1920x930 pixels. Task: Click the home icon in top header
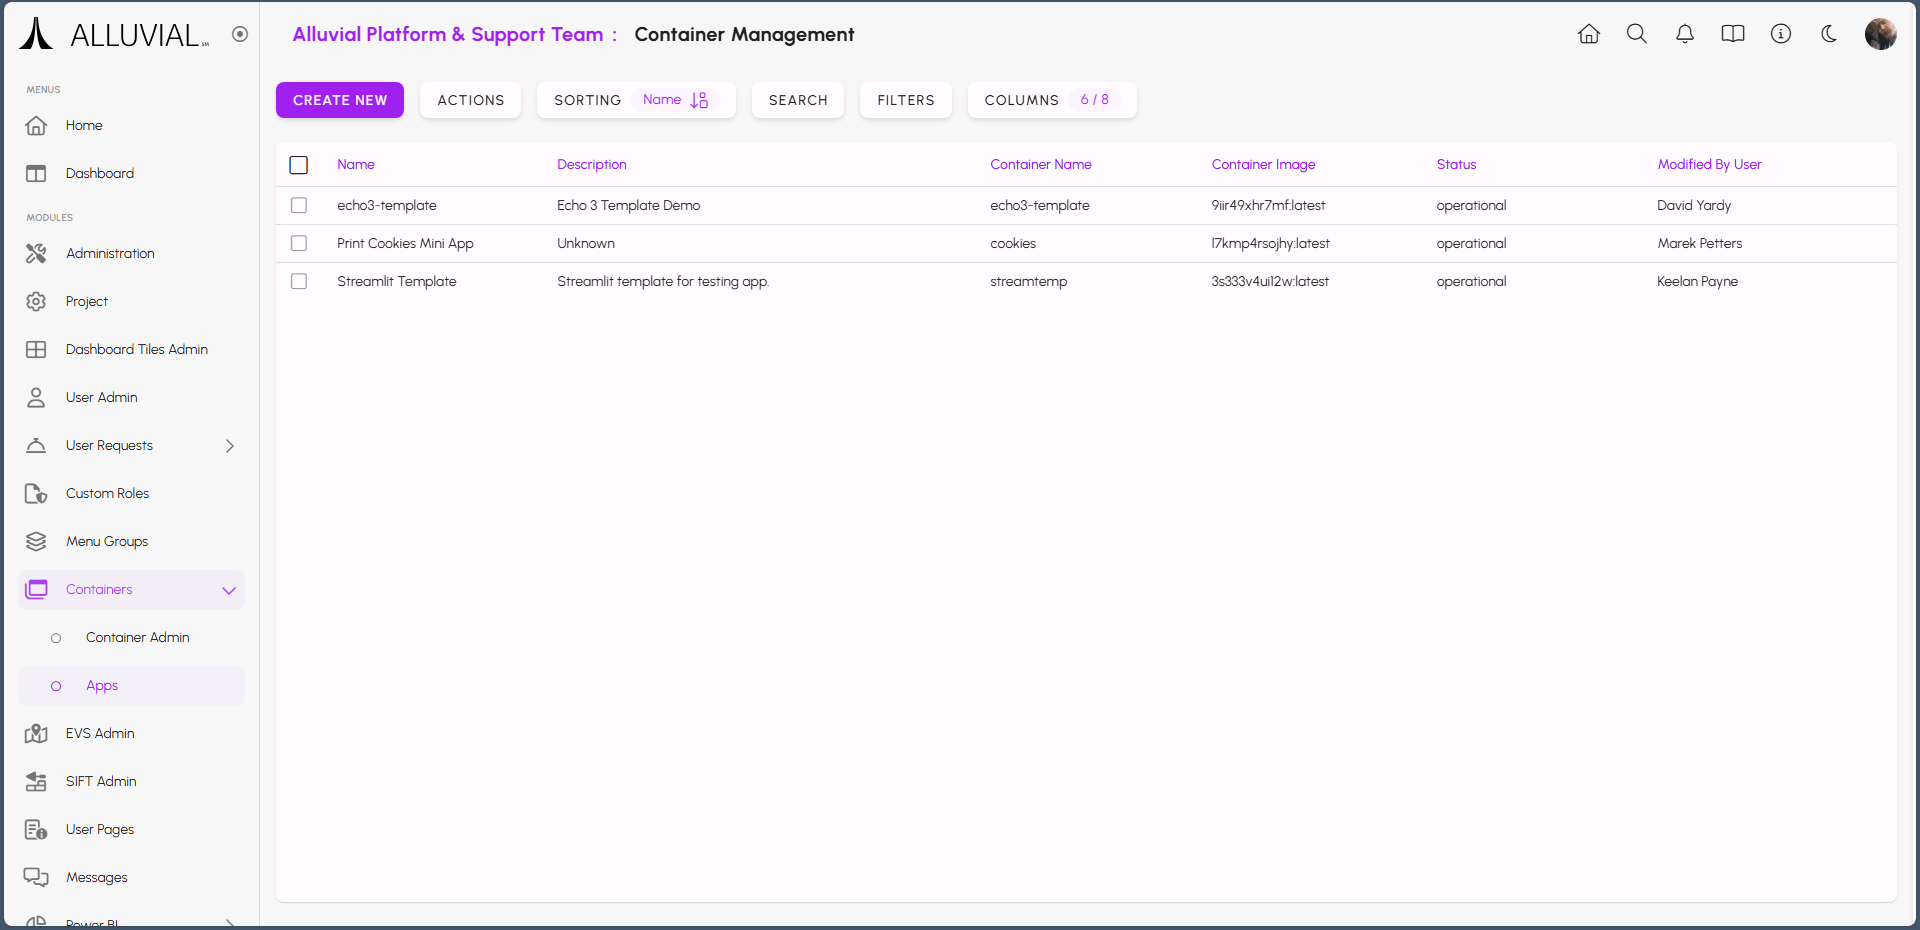click(1588, 34)
